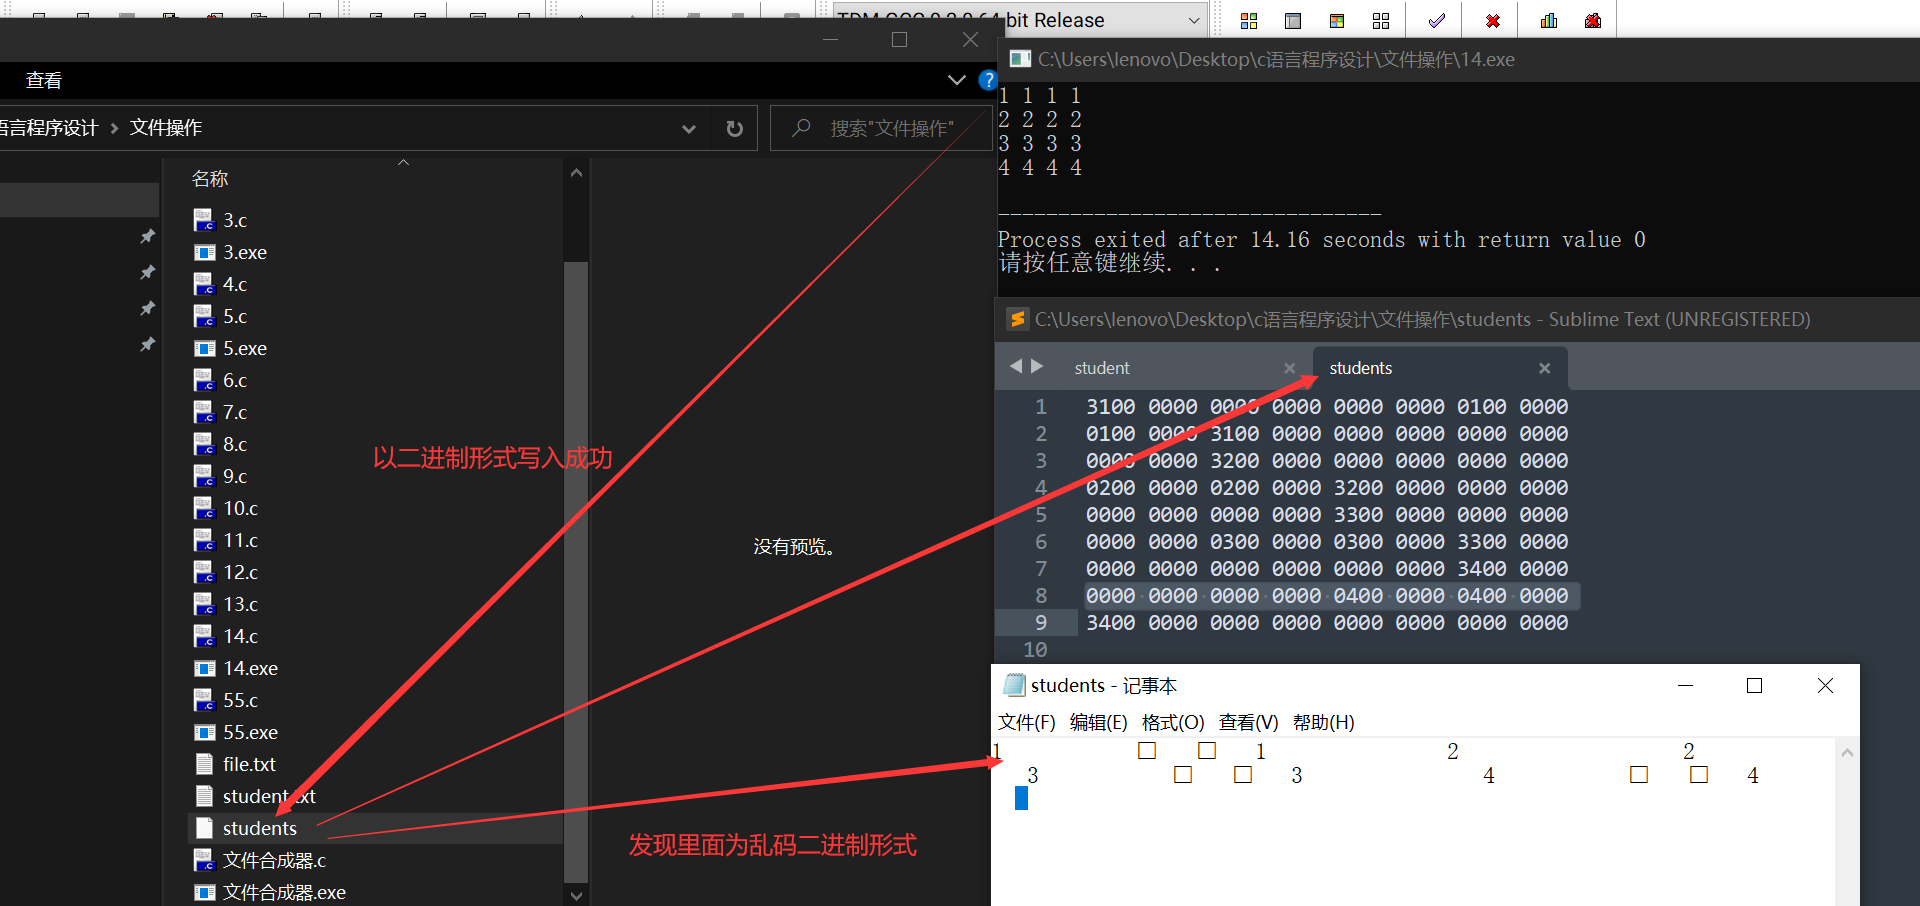Close the students tab in Sublime Text

click(x=1544, y=368)
